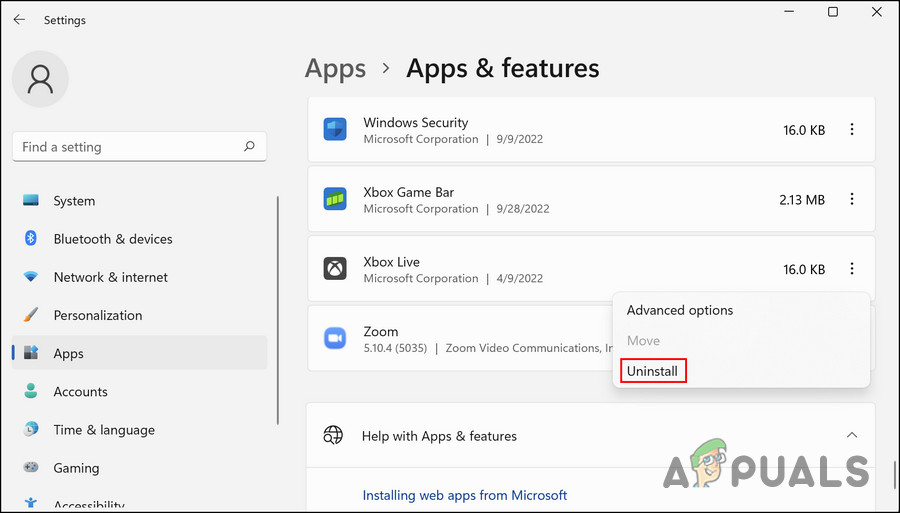
Task: Select the Apps category in sidebar
Action: point(139,353)
